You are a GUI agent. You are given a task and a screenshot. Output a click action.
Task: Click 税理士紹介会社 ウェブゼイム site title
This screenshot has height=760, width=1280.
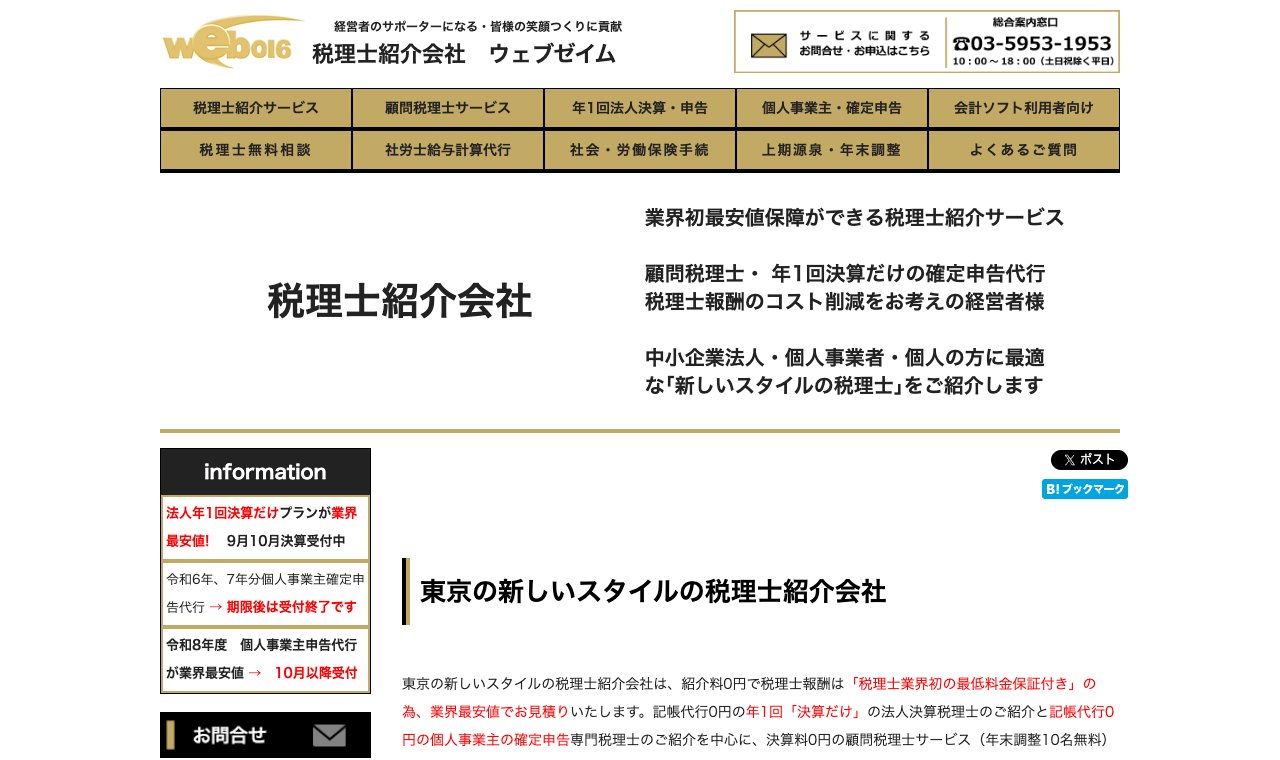(464, 54)
